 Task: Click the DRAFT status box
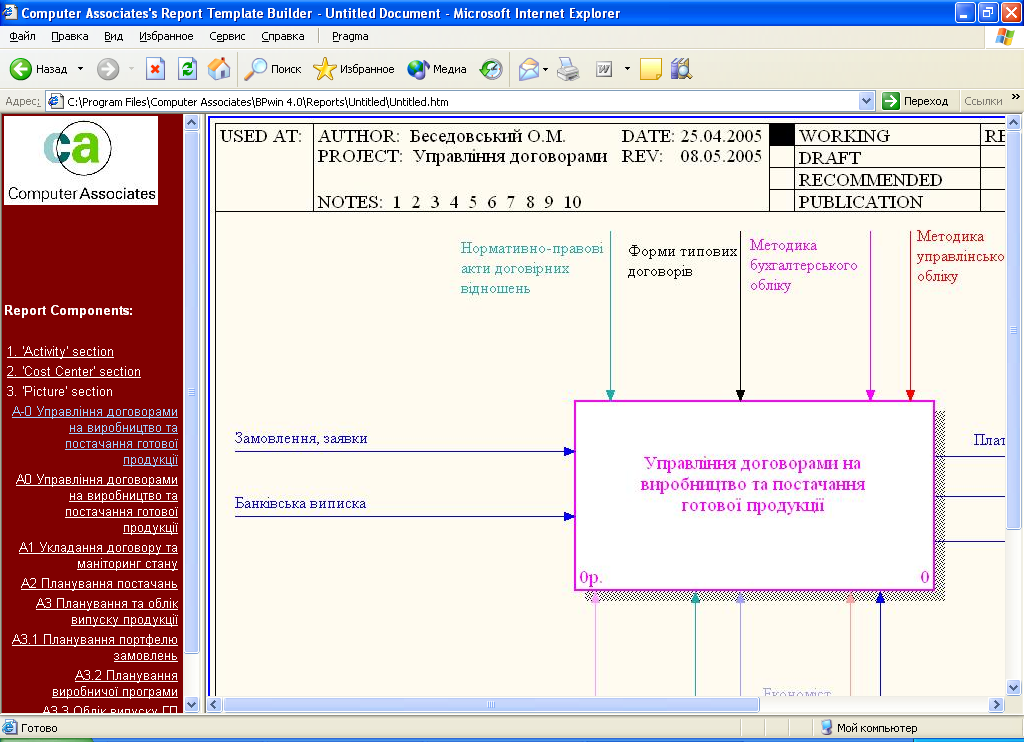point(782,157)
